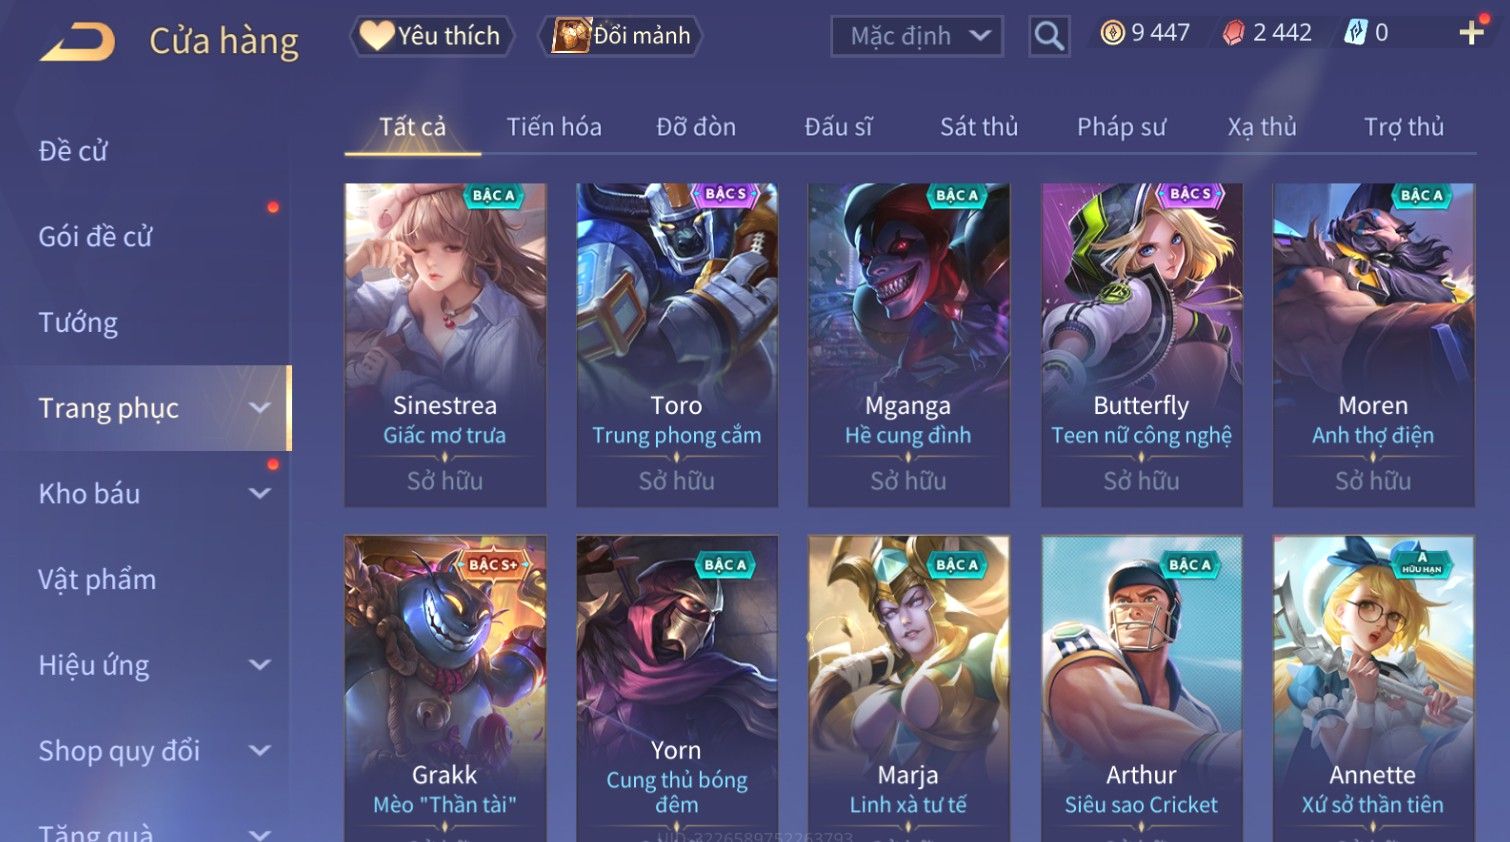Collapse the Trang phục sidebar chevron
The width and height of the screenshot is (1510, 842).
pos(260,408)
